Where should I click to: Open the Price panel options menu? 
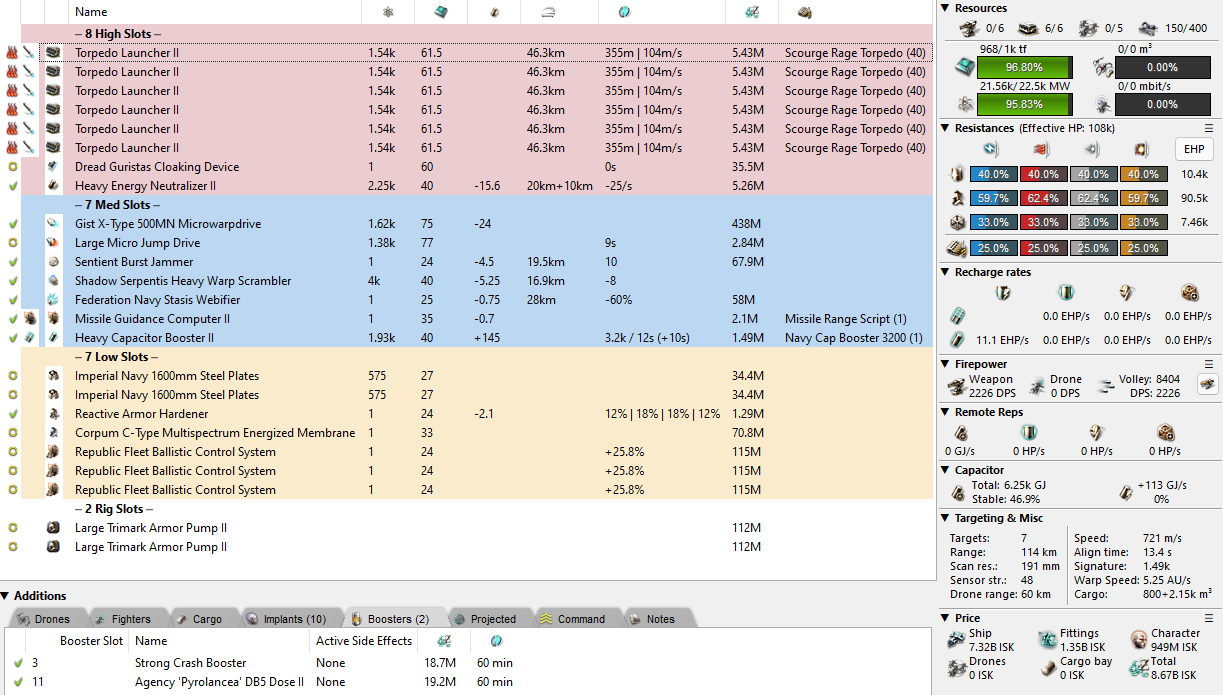click(1208, 618)
